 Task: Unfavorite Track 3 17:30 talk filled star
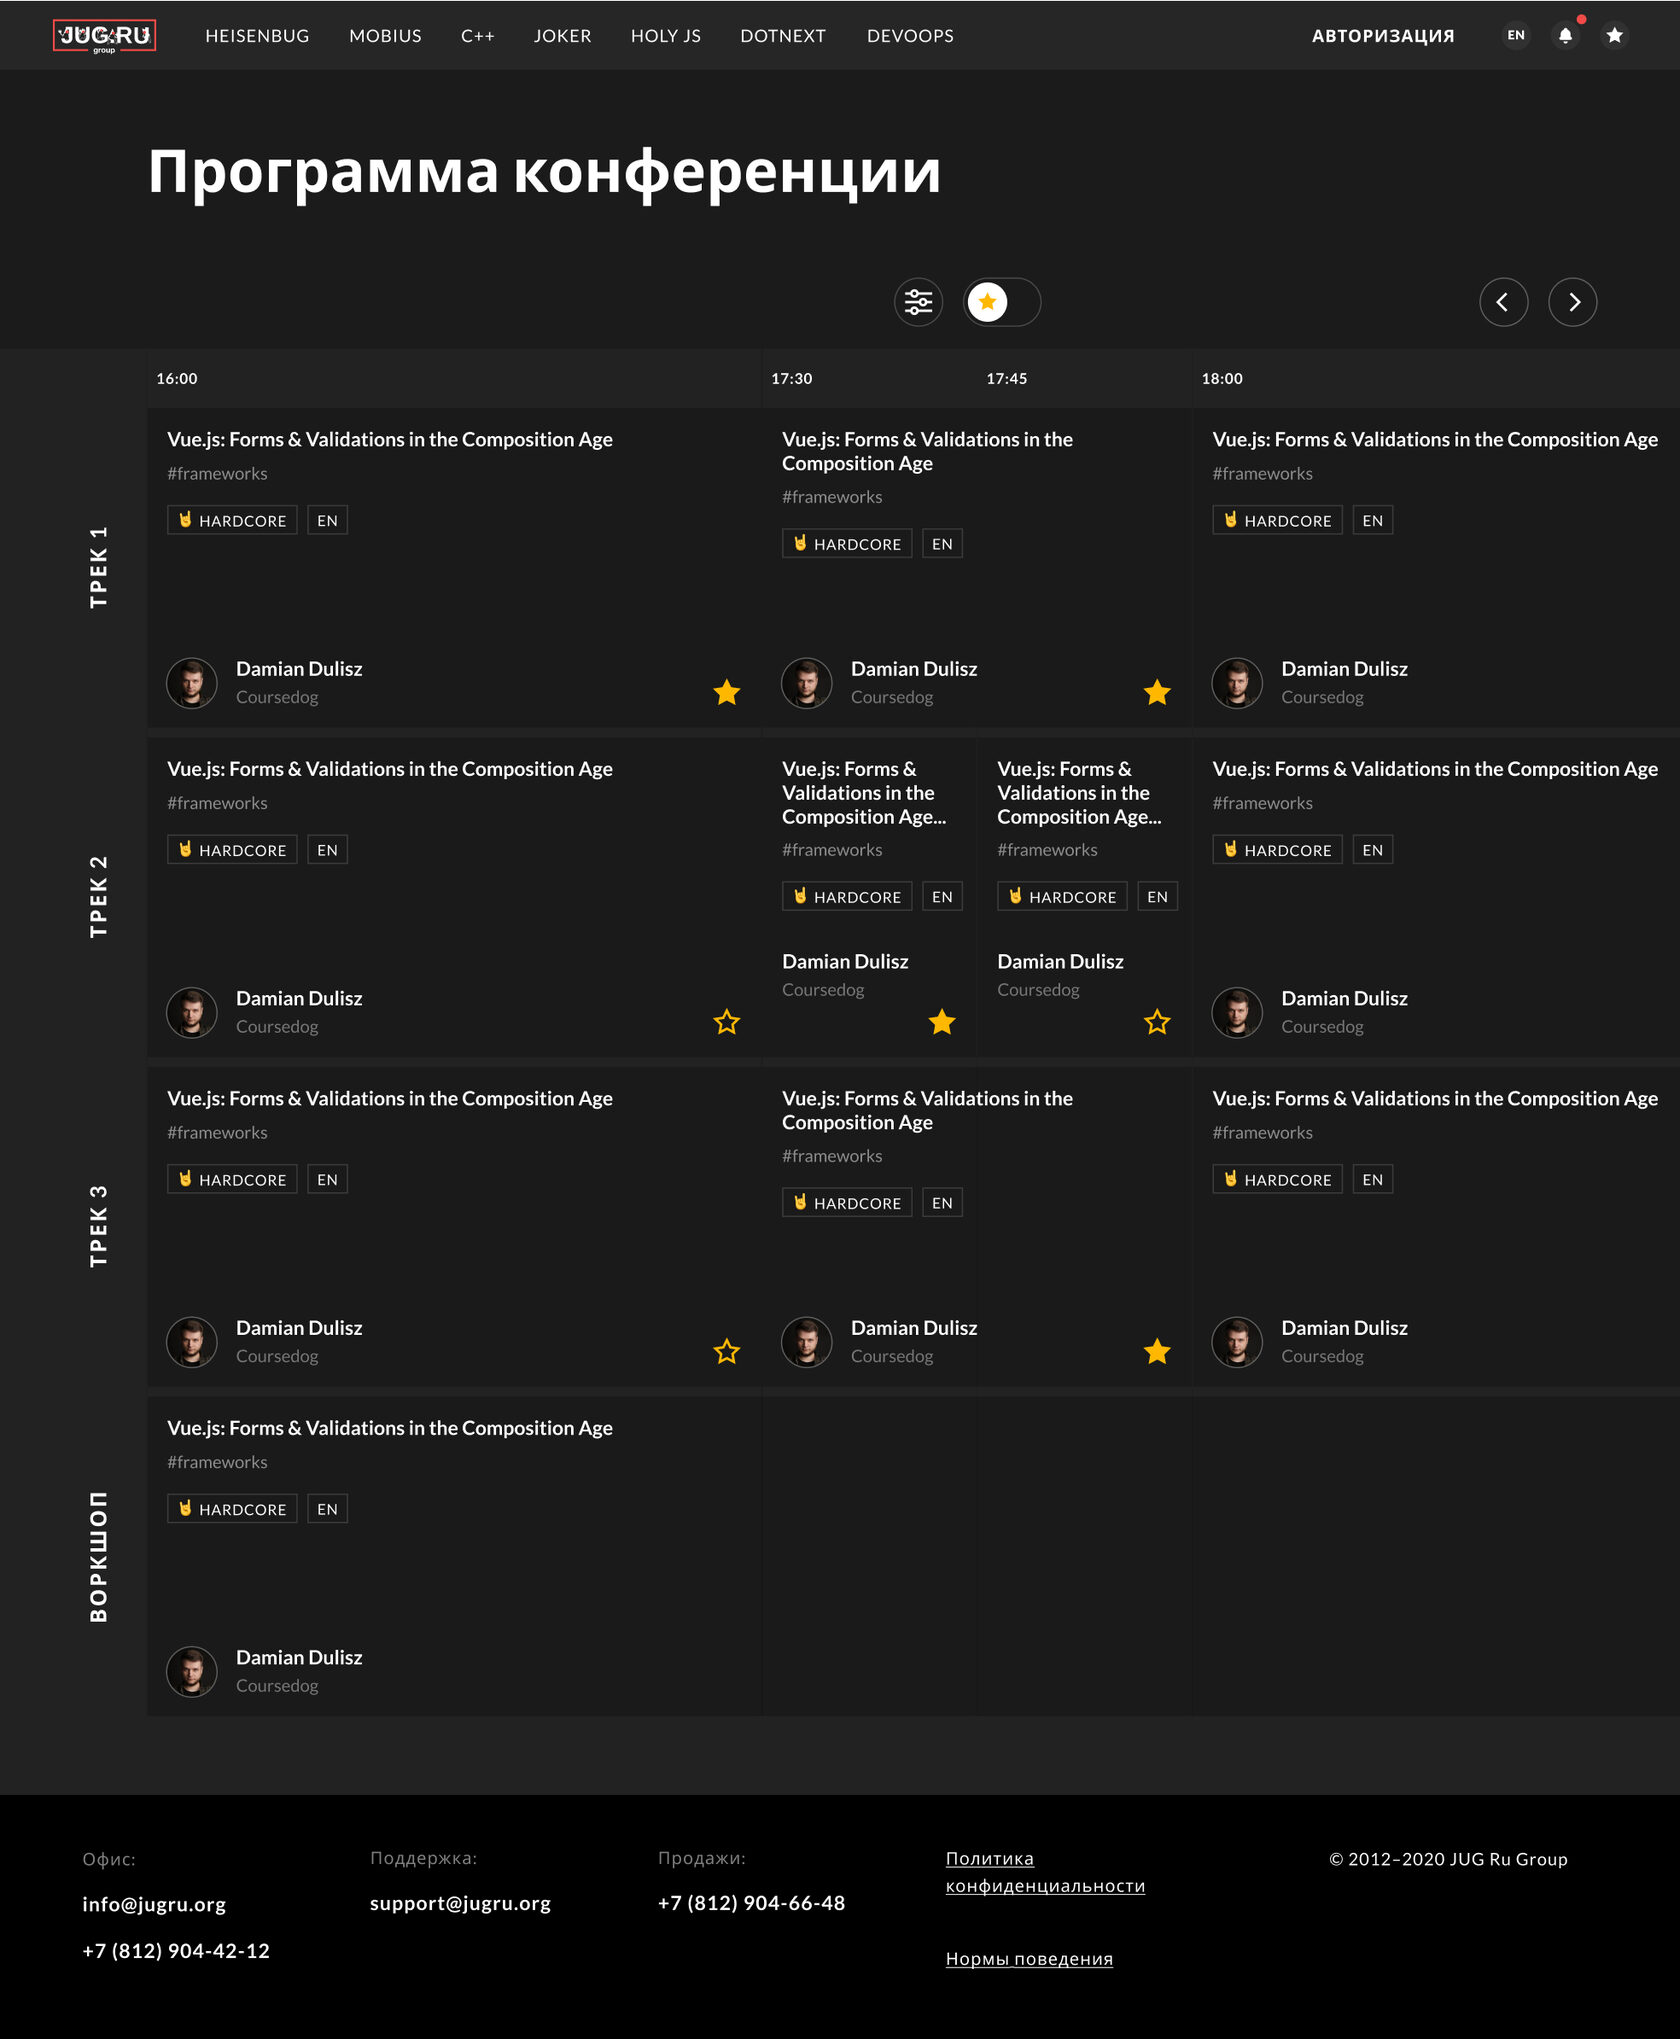(1157, 1352)
